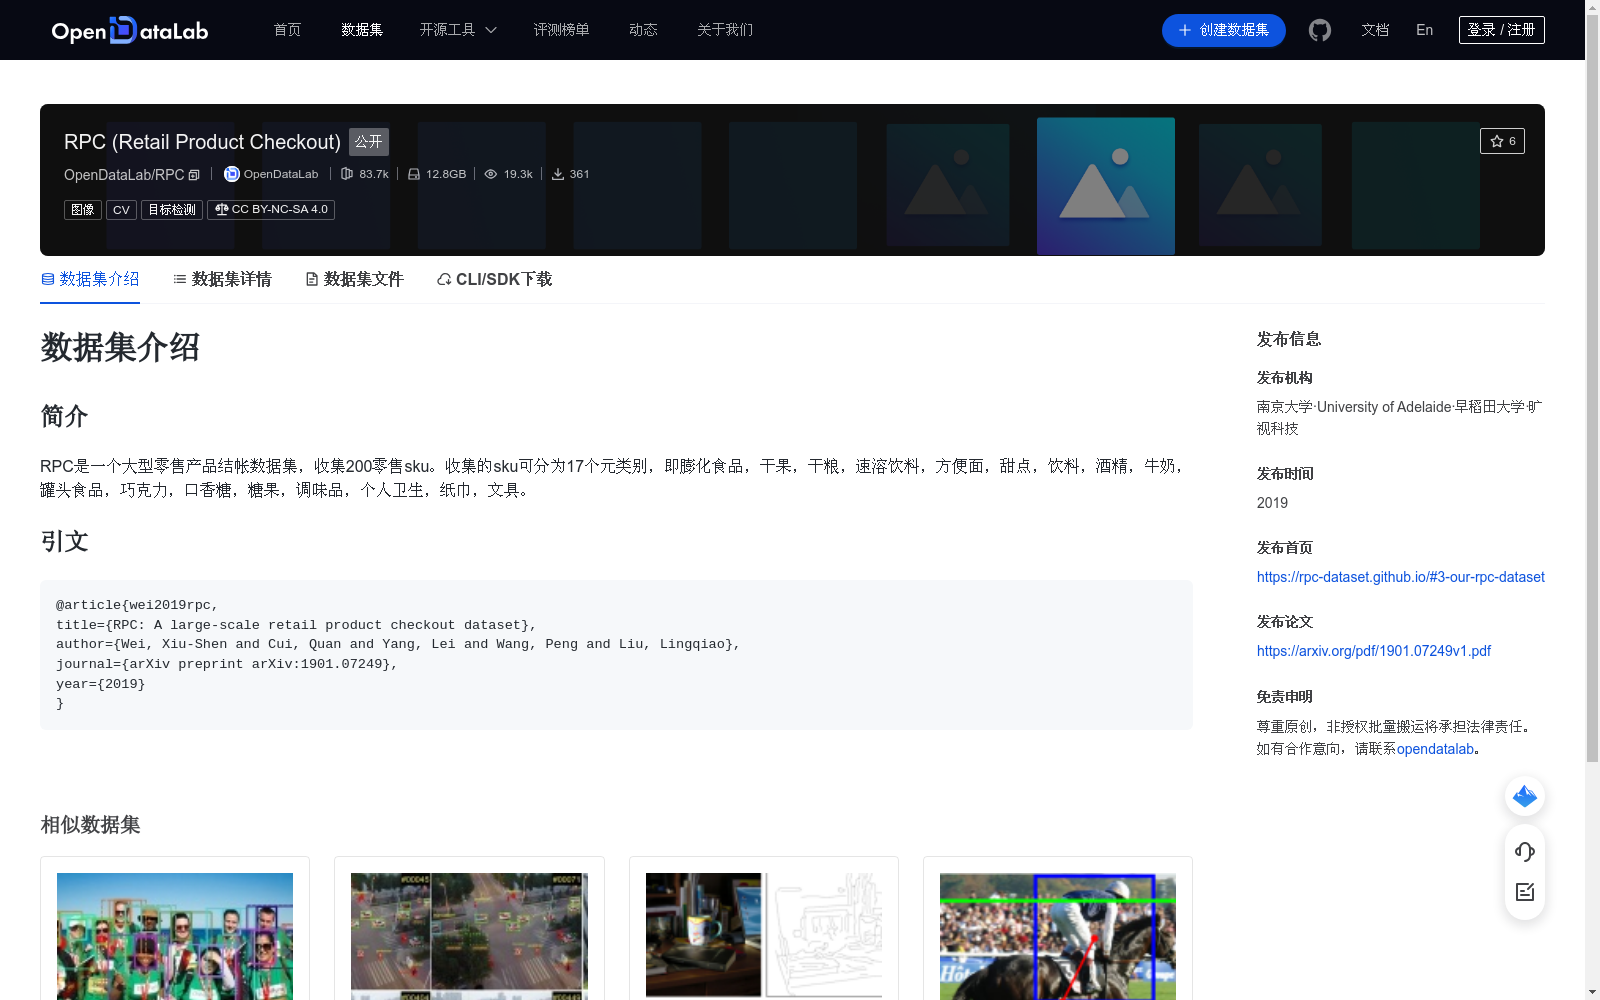Click the 2019 publish year value
Image resolution: width=1600 pixels, height=1000 pixels.
(1272, 503)
